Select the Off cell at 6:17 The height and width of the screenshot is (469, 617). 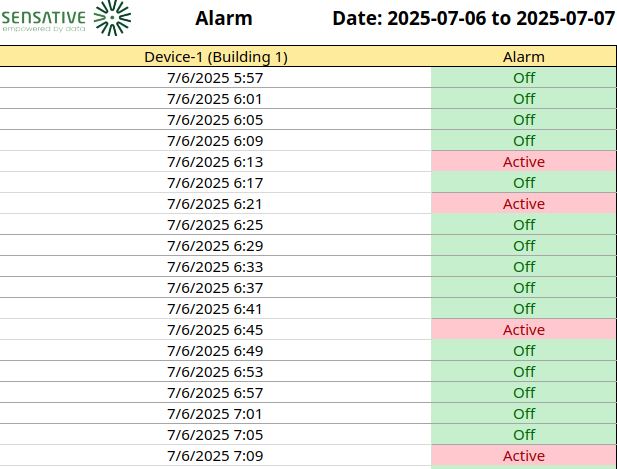pos(523,182)
